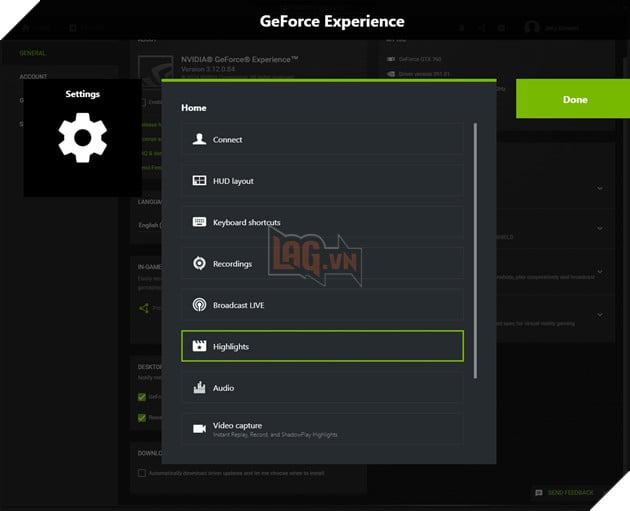This screenshot has height=511, width=630.
Task: Switch to the GENERAL tab in the background window
Action: 33,53
